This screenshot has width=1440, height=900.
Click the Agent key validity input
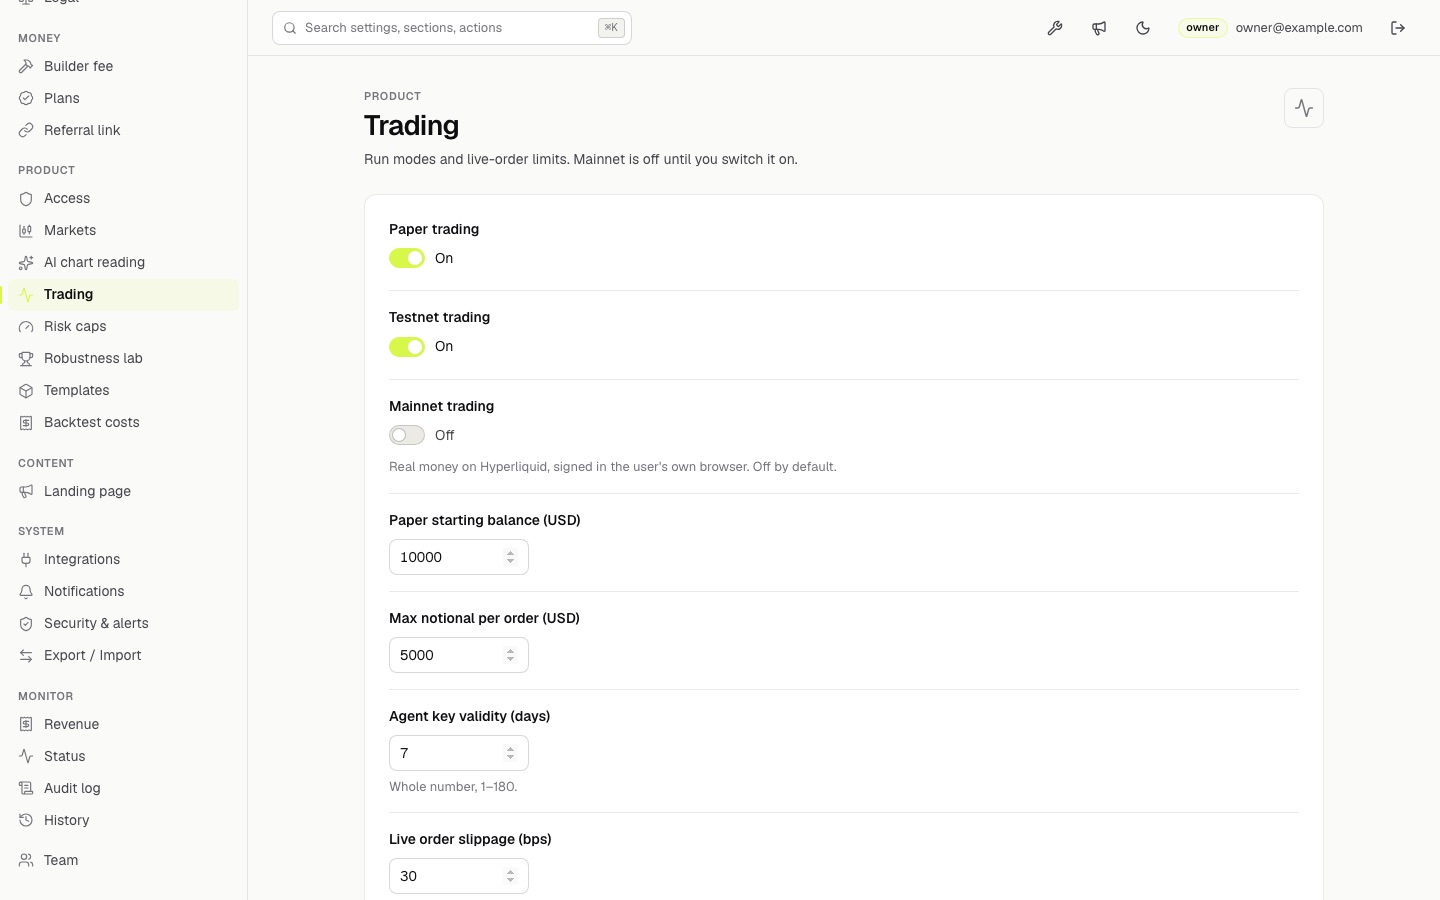[x=459, y=753]
